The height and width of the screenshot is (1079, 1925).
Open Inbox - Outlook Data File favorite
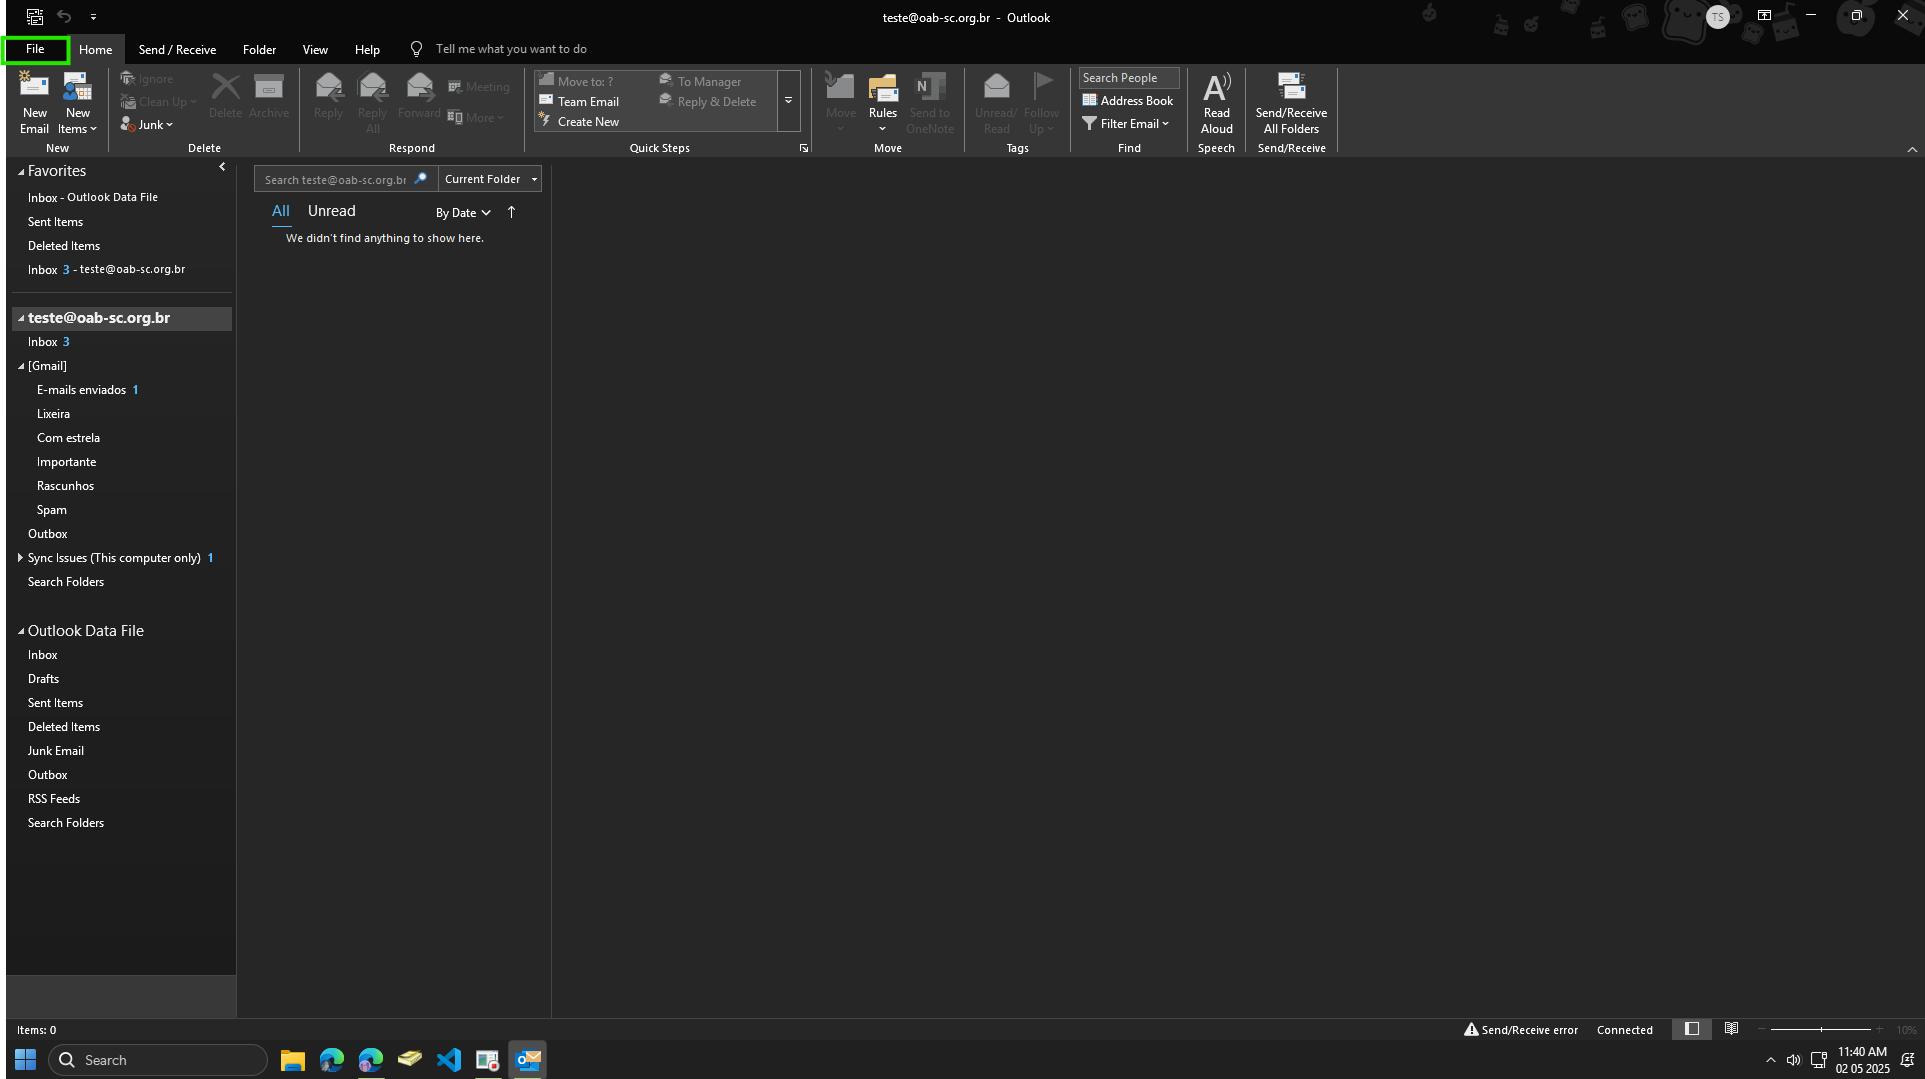coord(93,198)
